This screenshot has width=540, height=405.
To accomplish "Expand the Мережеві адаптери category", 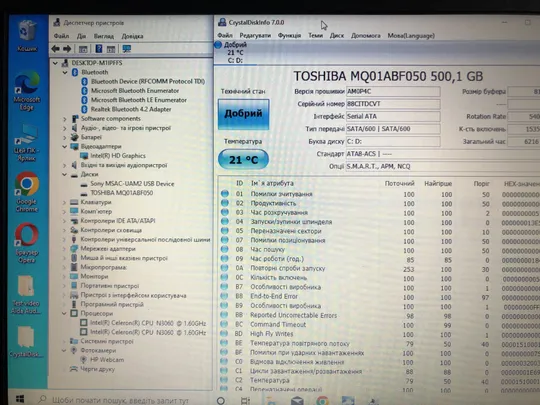I will 64,249.
